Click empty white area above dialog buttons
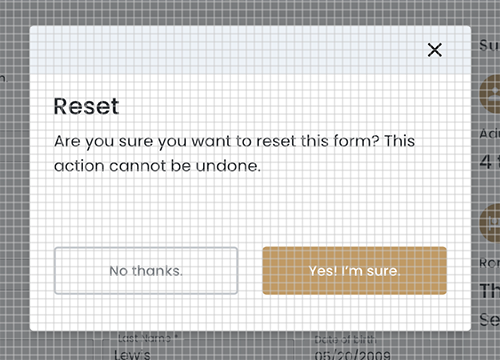500x360 pixels. pos(250,210)
